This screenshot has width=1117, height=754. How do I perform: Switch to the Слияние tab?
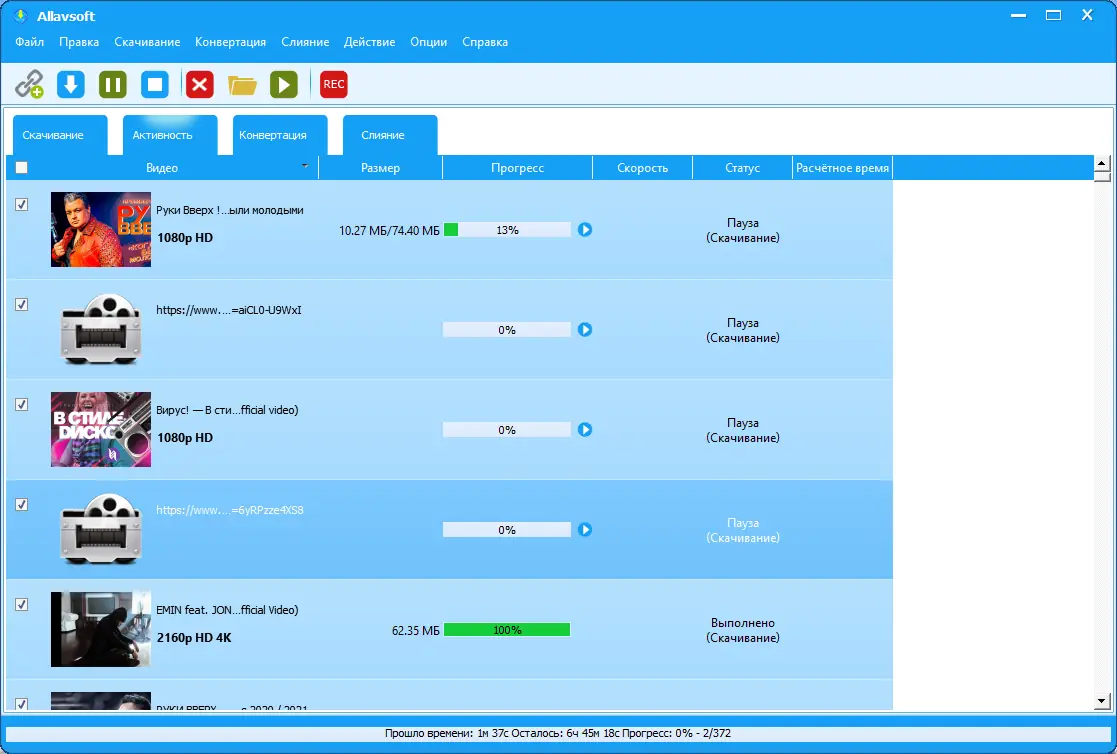click(390, 135)
